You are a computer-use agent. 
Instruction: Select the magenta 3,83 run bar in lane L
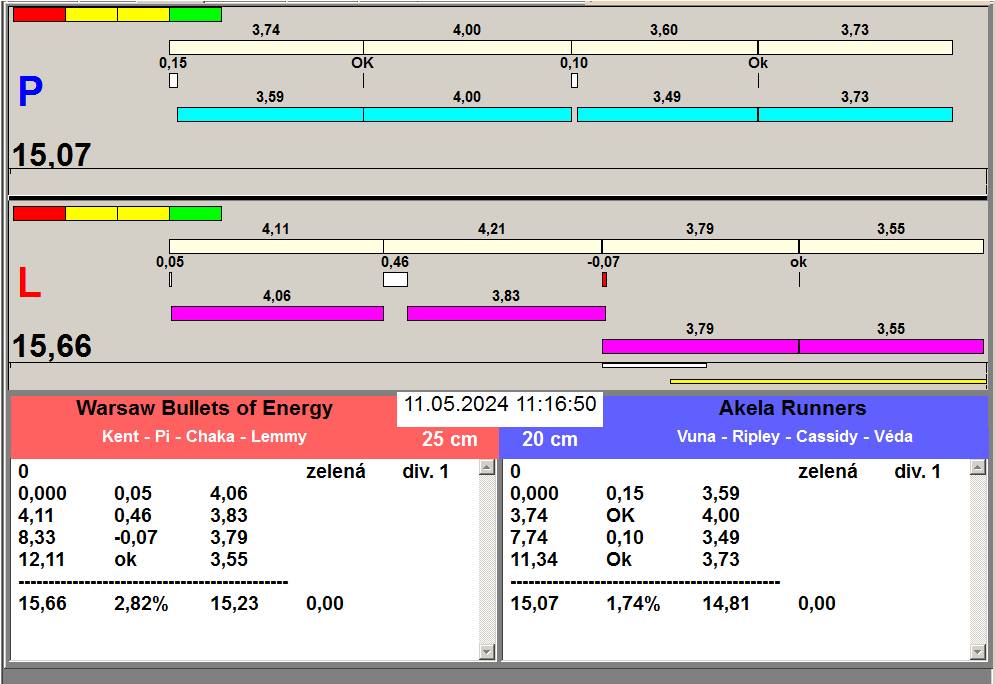506,313
